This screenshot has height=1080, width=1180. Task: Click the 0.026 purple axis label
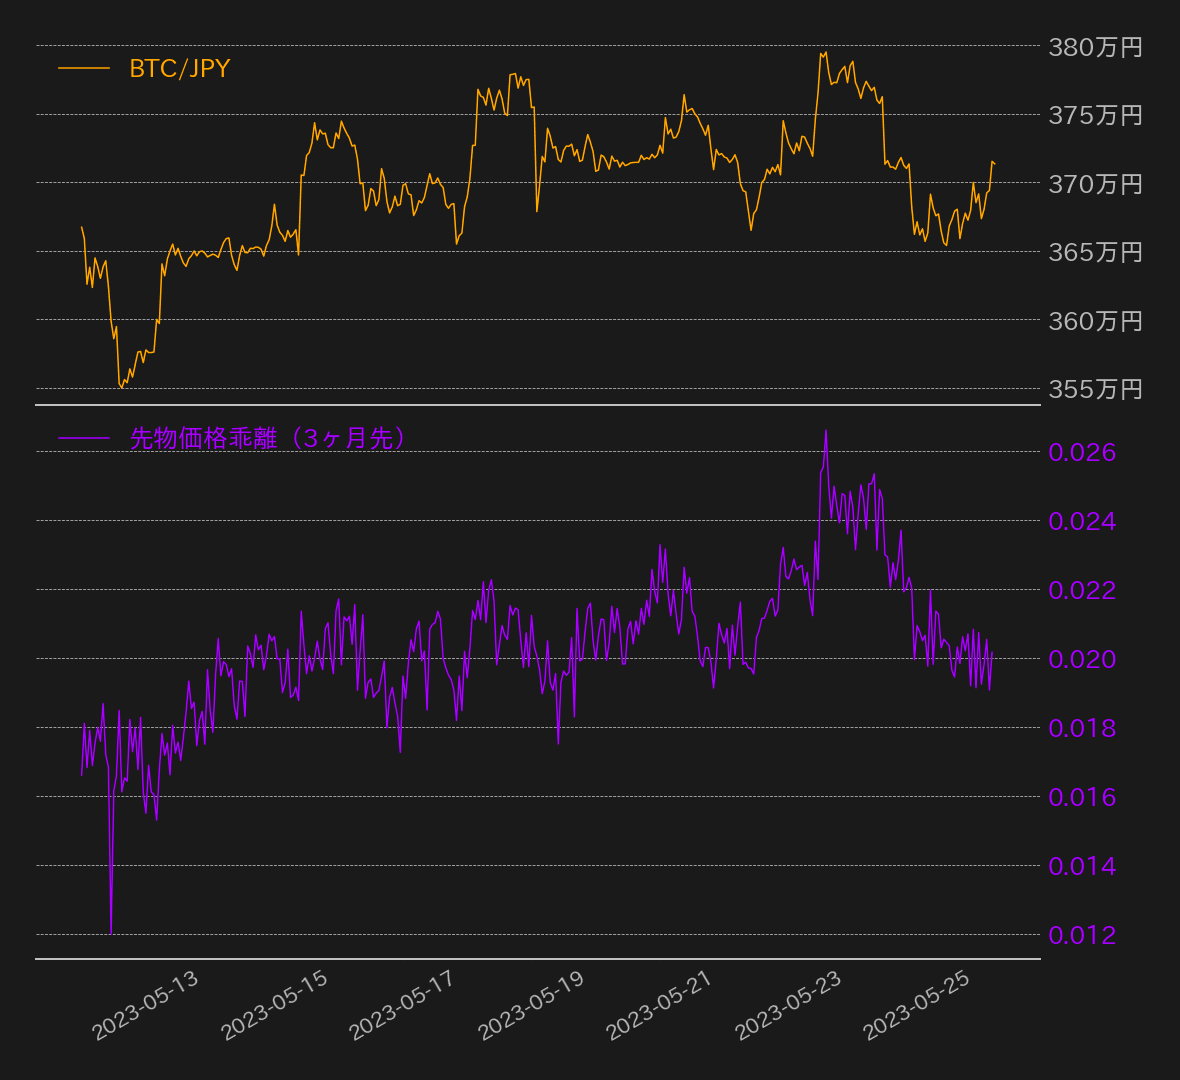pos(1081,452)
